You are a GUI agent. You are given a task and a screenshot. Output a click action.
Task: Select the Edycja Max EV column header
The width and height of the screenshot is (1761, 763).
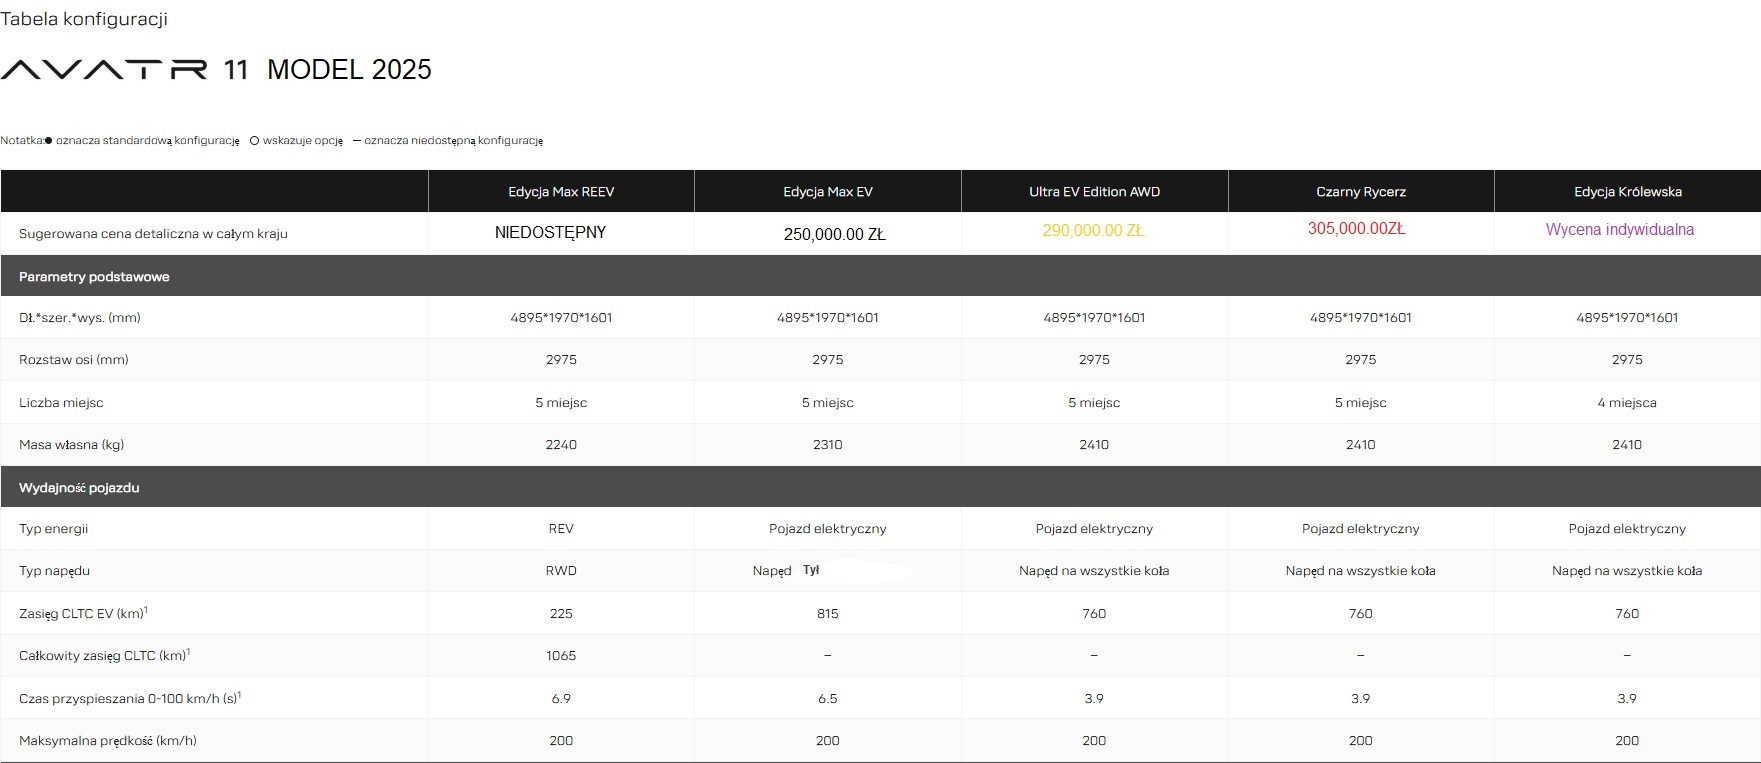[828, 192]
